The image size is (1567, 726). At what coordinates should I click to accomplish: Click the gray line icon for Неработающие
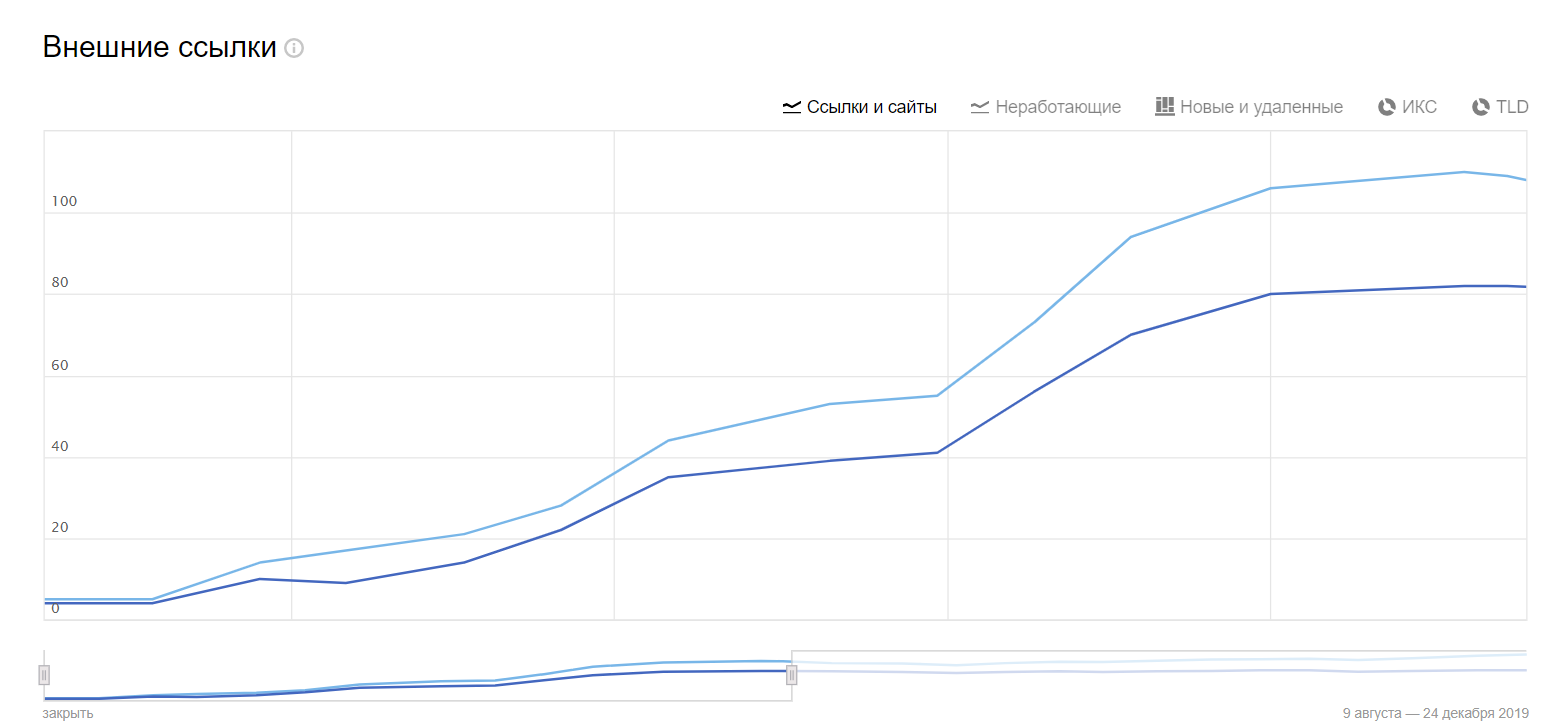pyautogui.click(x=980, y=107)
